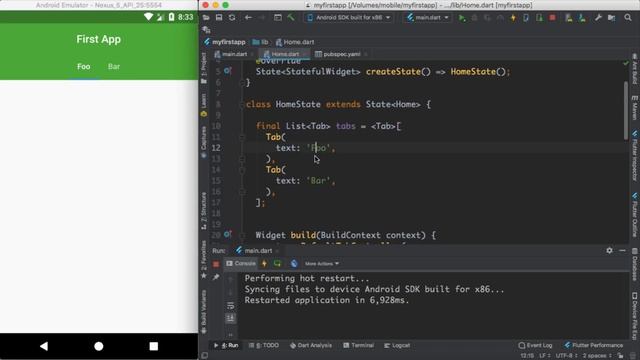
Task: Open Run panel settings gear
Action: [609, 250]
